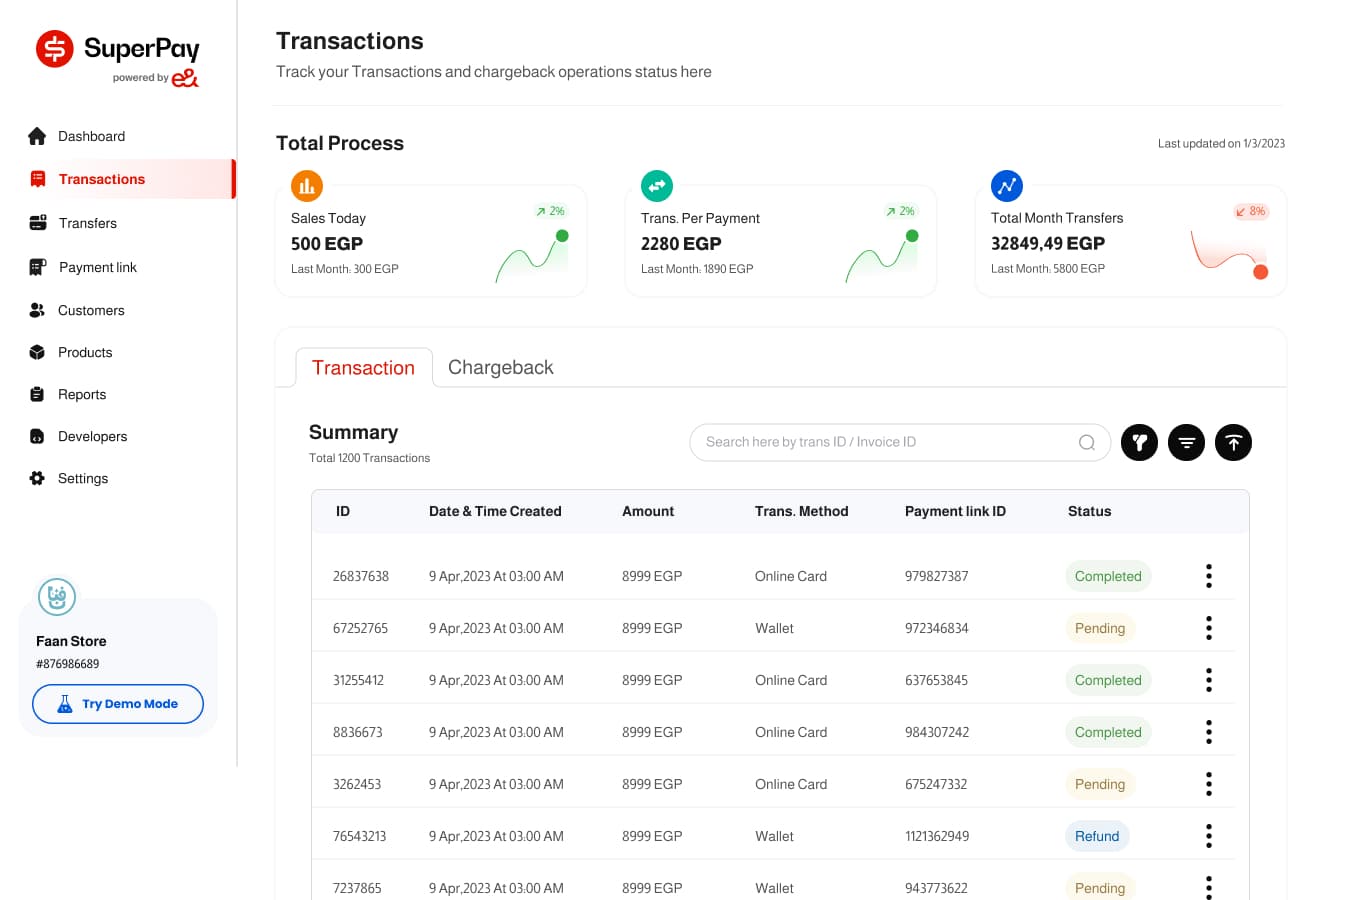Open row menu for transaction 26837638
Image resolution: width=1366 pixels, height=900 pixels.
pyautogui.click(x=1209, y=576)
